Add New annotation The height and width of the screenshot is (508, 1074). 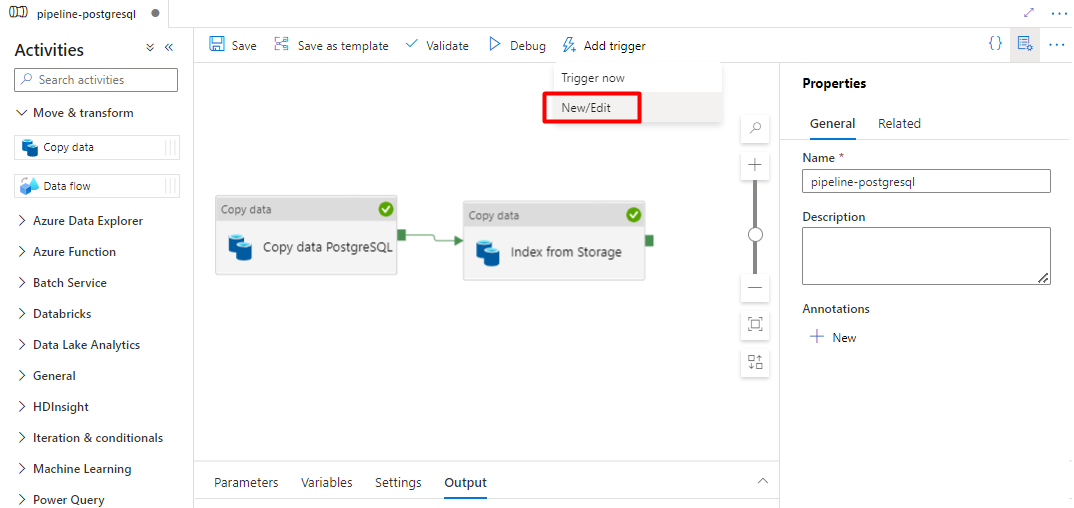point(833,338)
